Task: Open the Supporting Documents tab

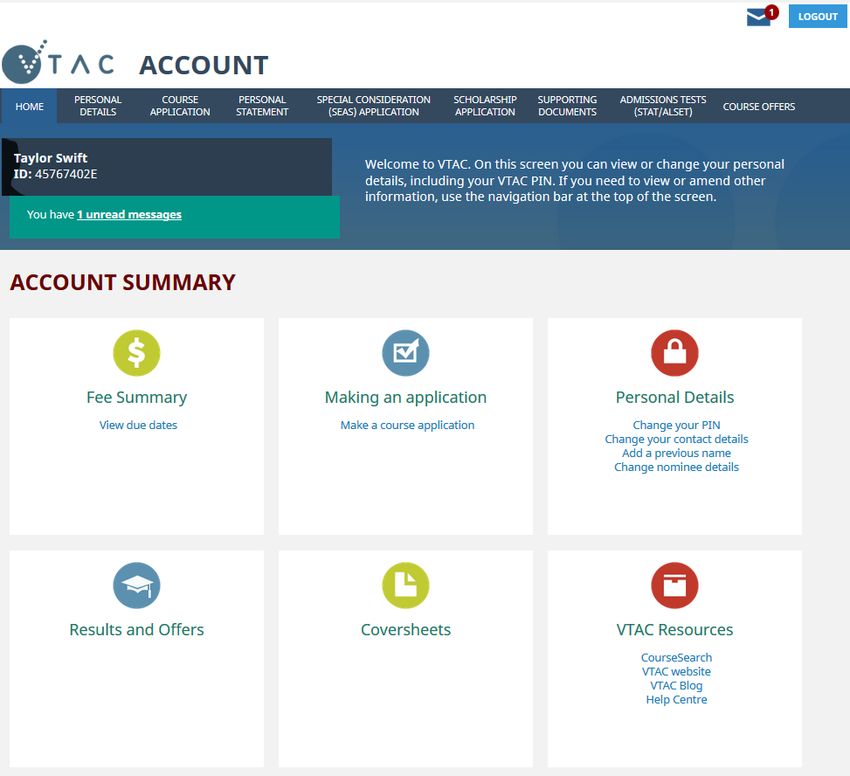Action: (567, 106)
